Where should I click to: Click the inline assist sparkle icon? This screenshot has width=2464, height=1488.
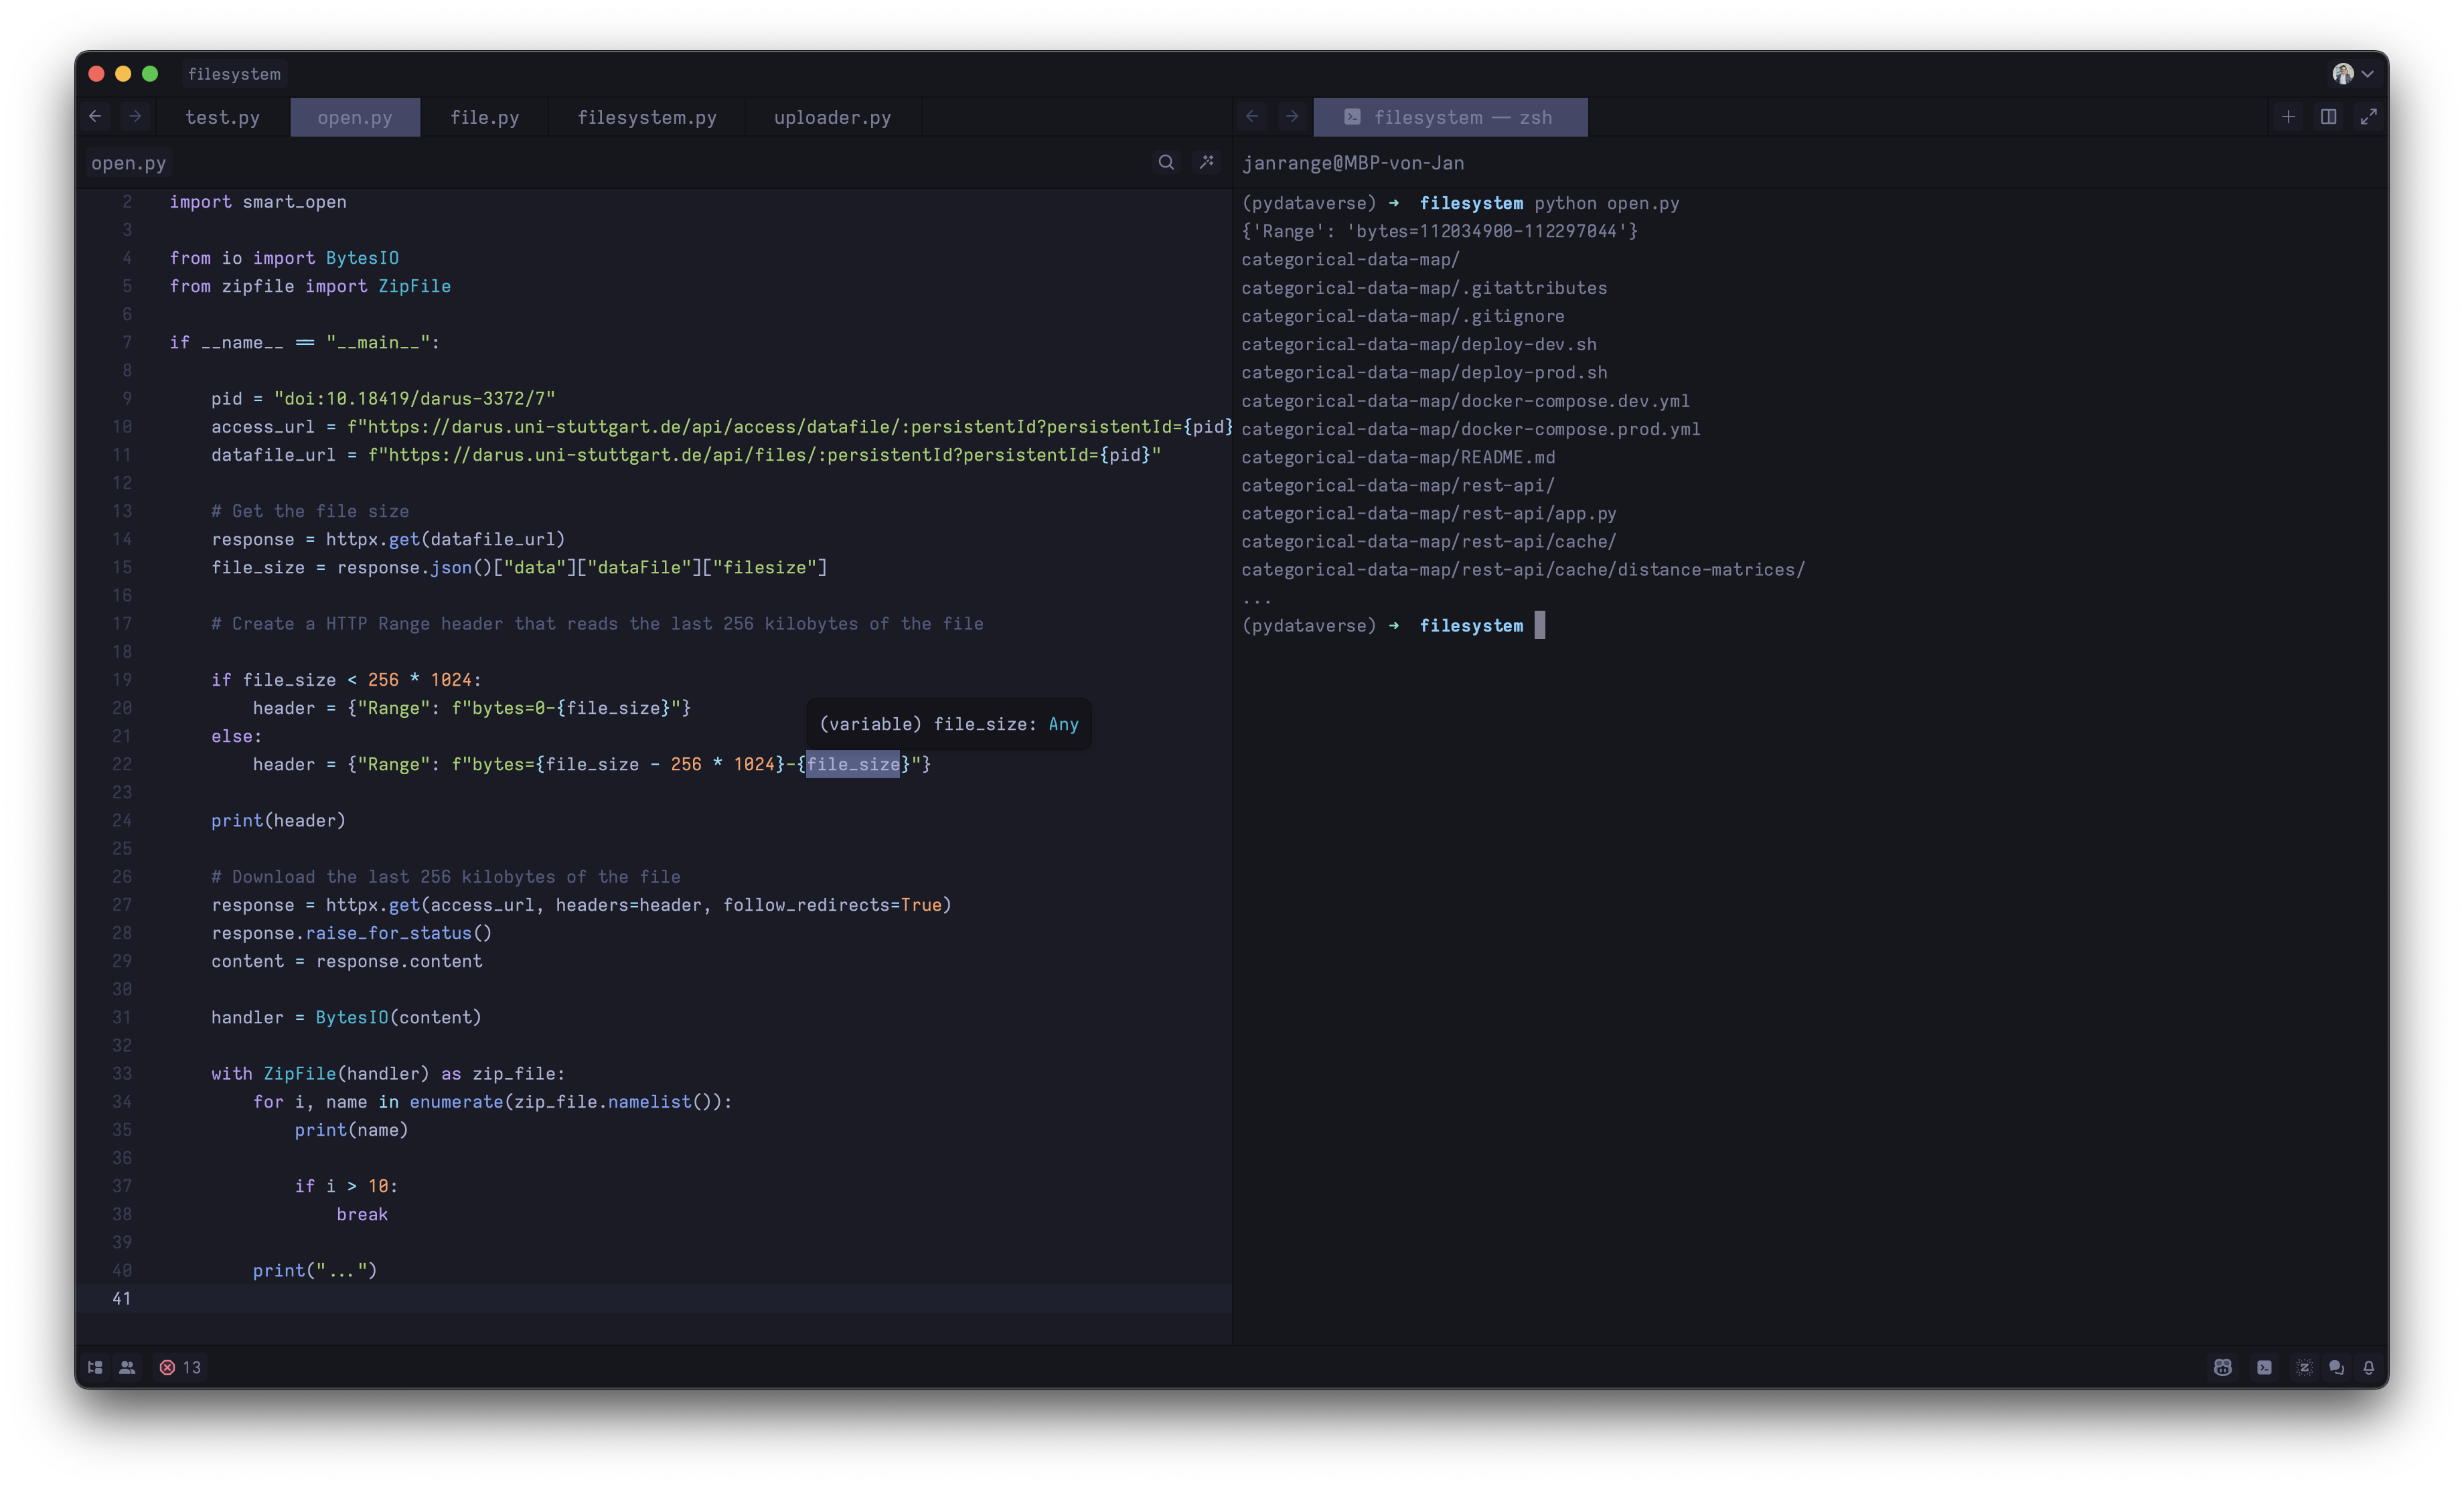1207,162
